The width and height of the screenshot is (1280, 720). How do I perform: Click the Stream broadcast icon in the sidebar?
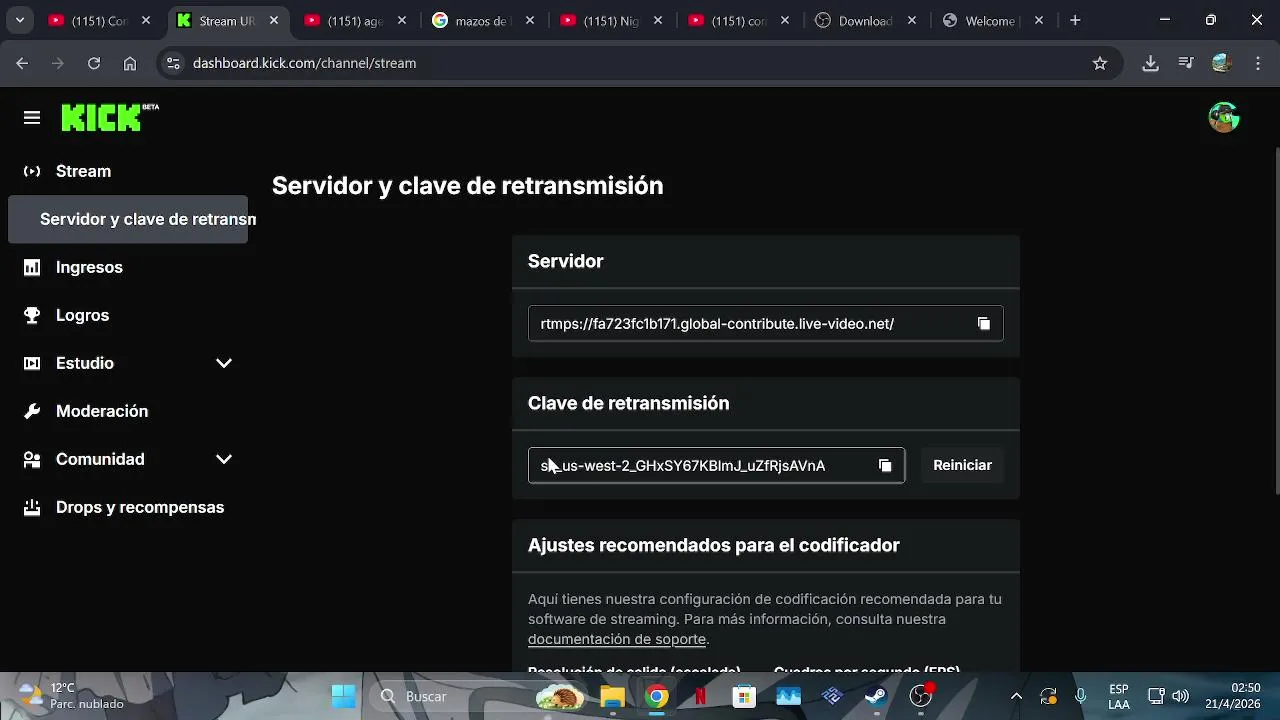point(32,171)
